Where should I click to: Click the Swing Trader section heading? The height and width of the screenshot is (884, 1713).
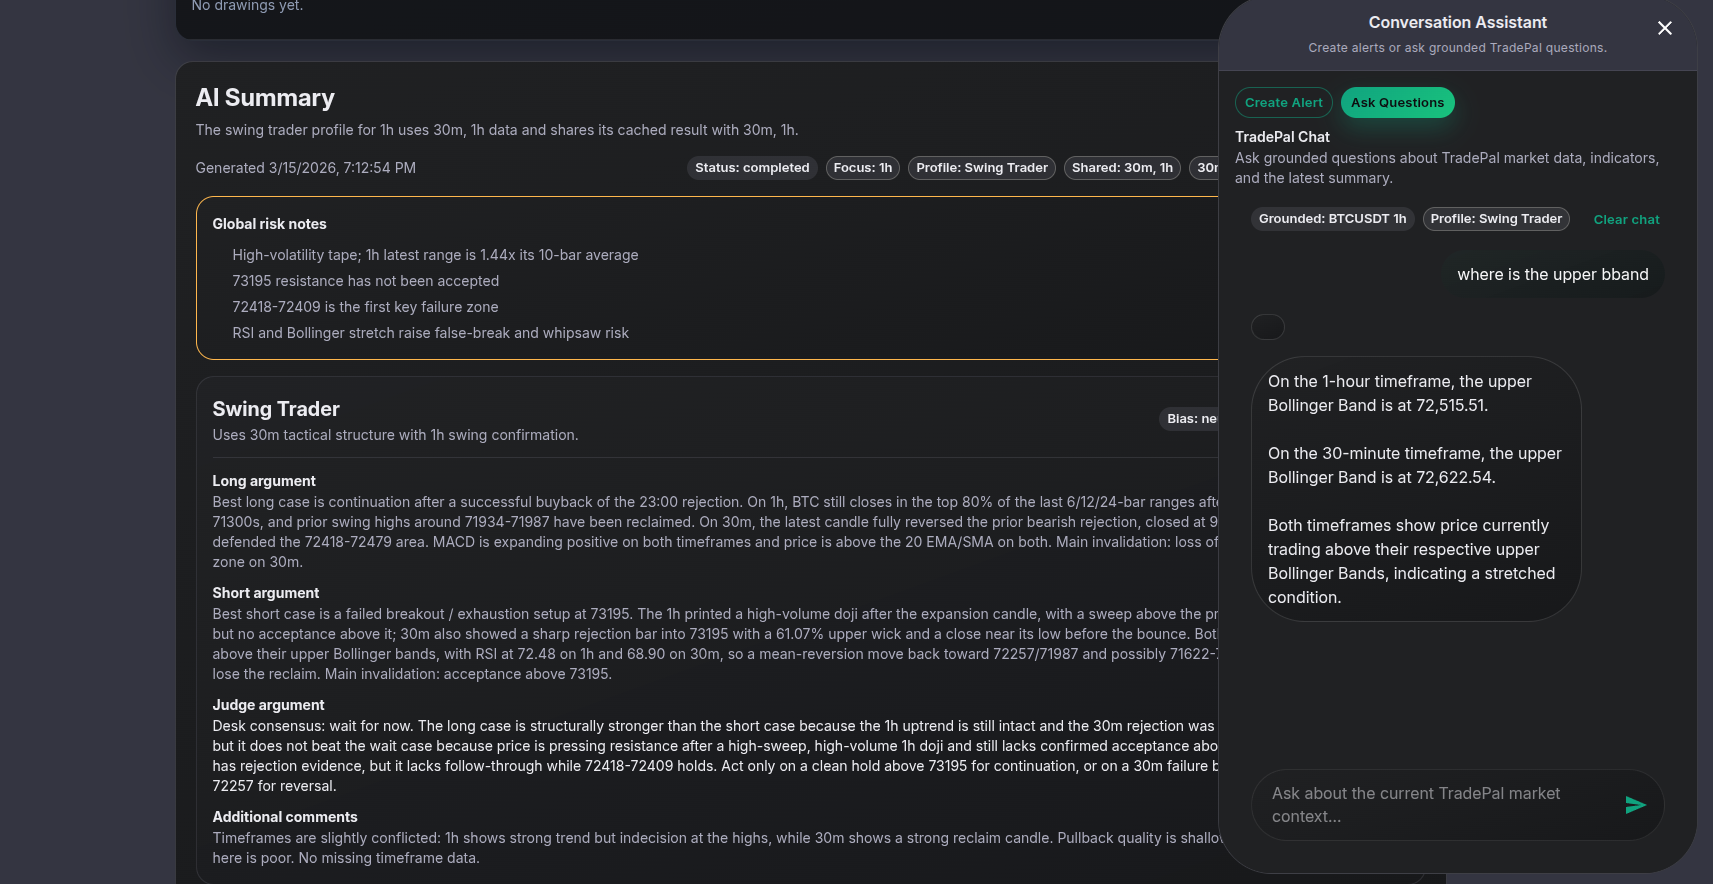276,409
